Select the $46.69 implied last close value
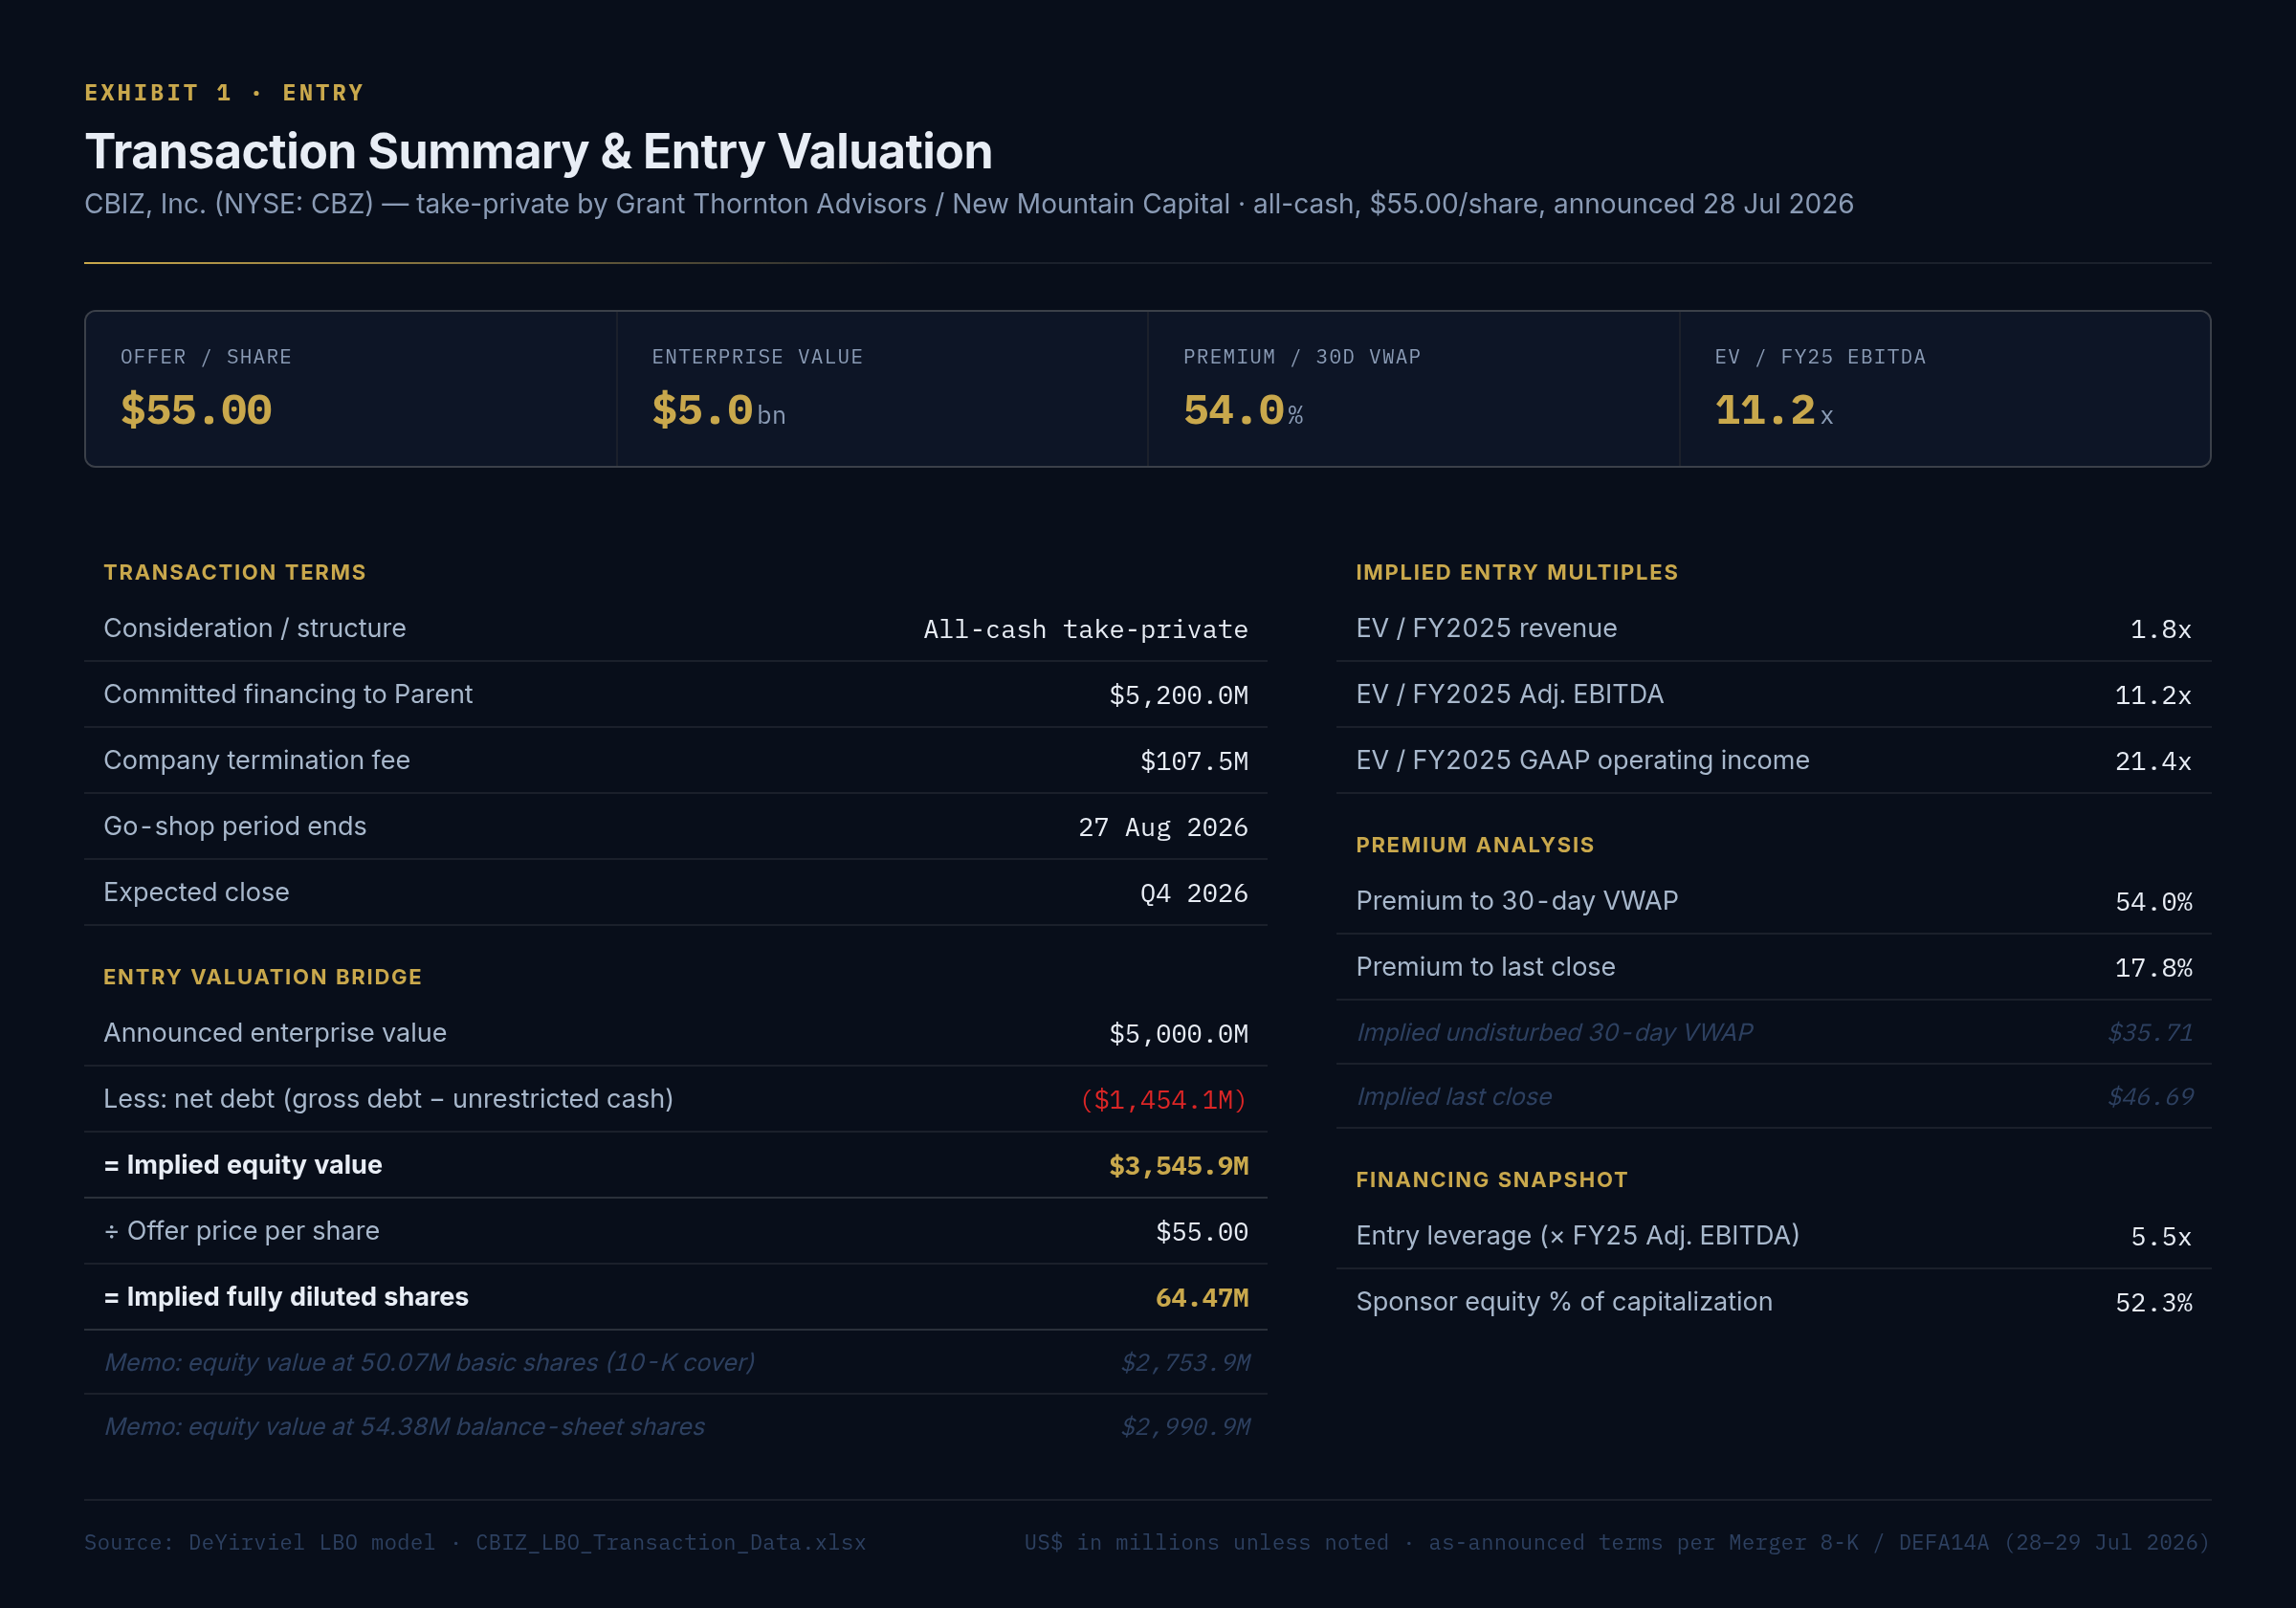Viewport: 2296px width, 1608px height. click(x=2150, y=1096)
